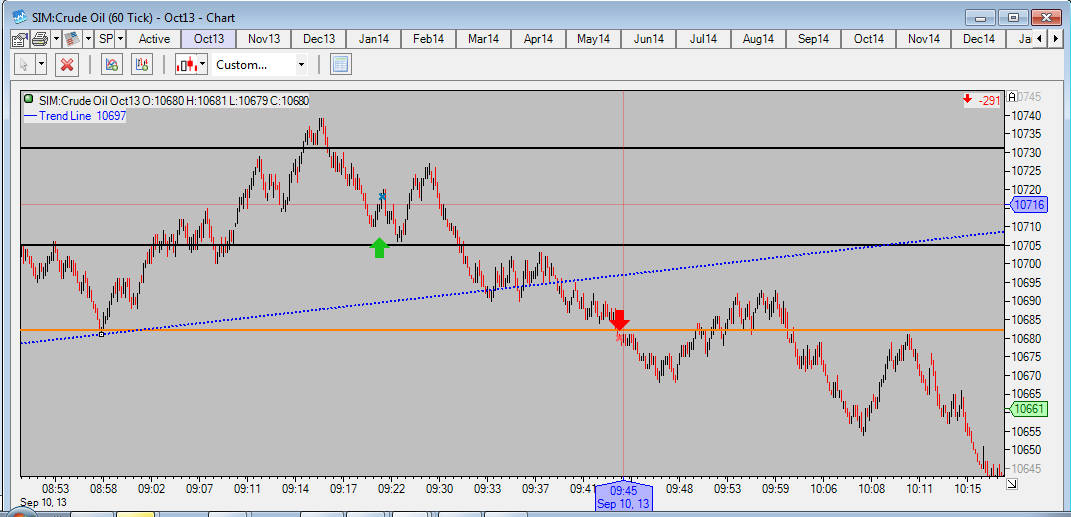The height and width of the screenshot is (517, 1071).
Task: Select the Apr14 contract tab
Action: 538,39
